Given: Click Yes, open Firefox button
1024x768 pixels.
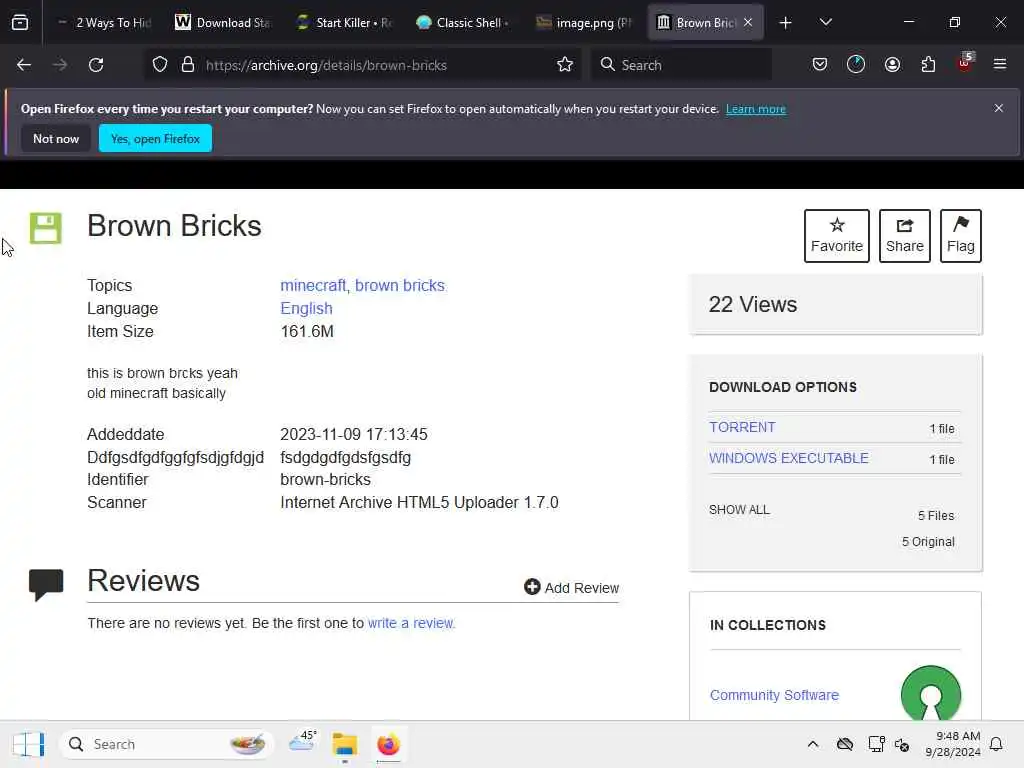Looking at the screenshot, I should coord(155,138).
